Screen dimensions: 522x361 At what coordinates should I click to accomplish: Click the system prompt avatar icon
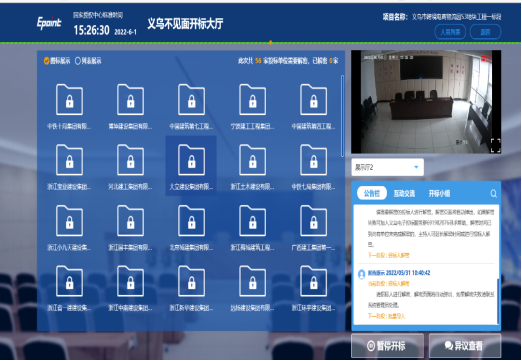[x=362, y=274]
